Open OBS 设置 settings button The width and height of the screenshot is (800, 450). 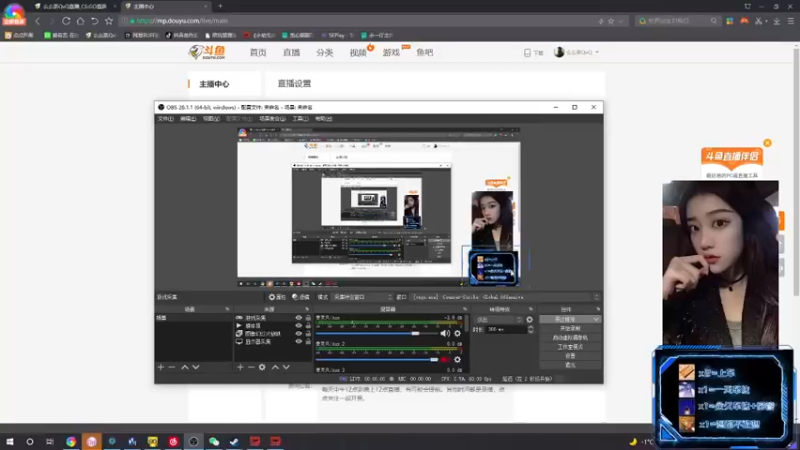point(570,356)
